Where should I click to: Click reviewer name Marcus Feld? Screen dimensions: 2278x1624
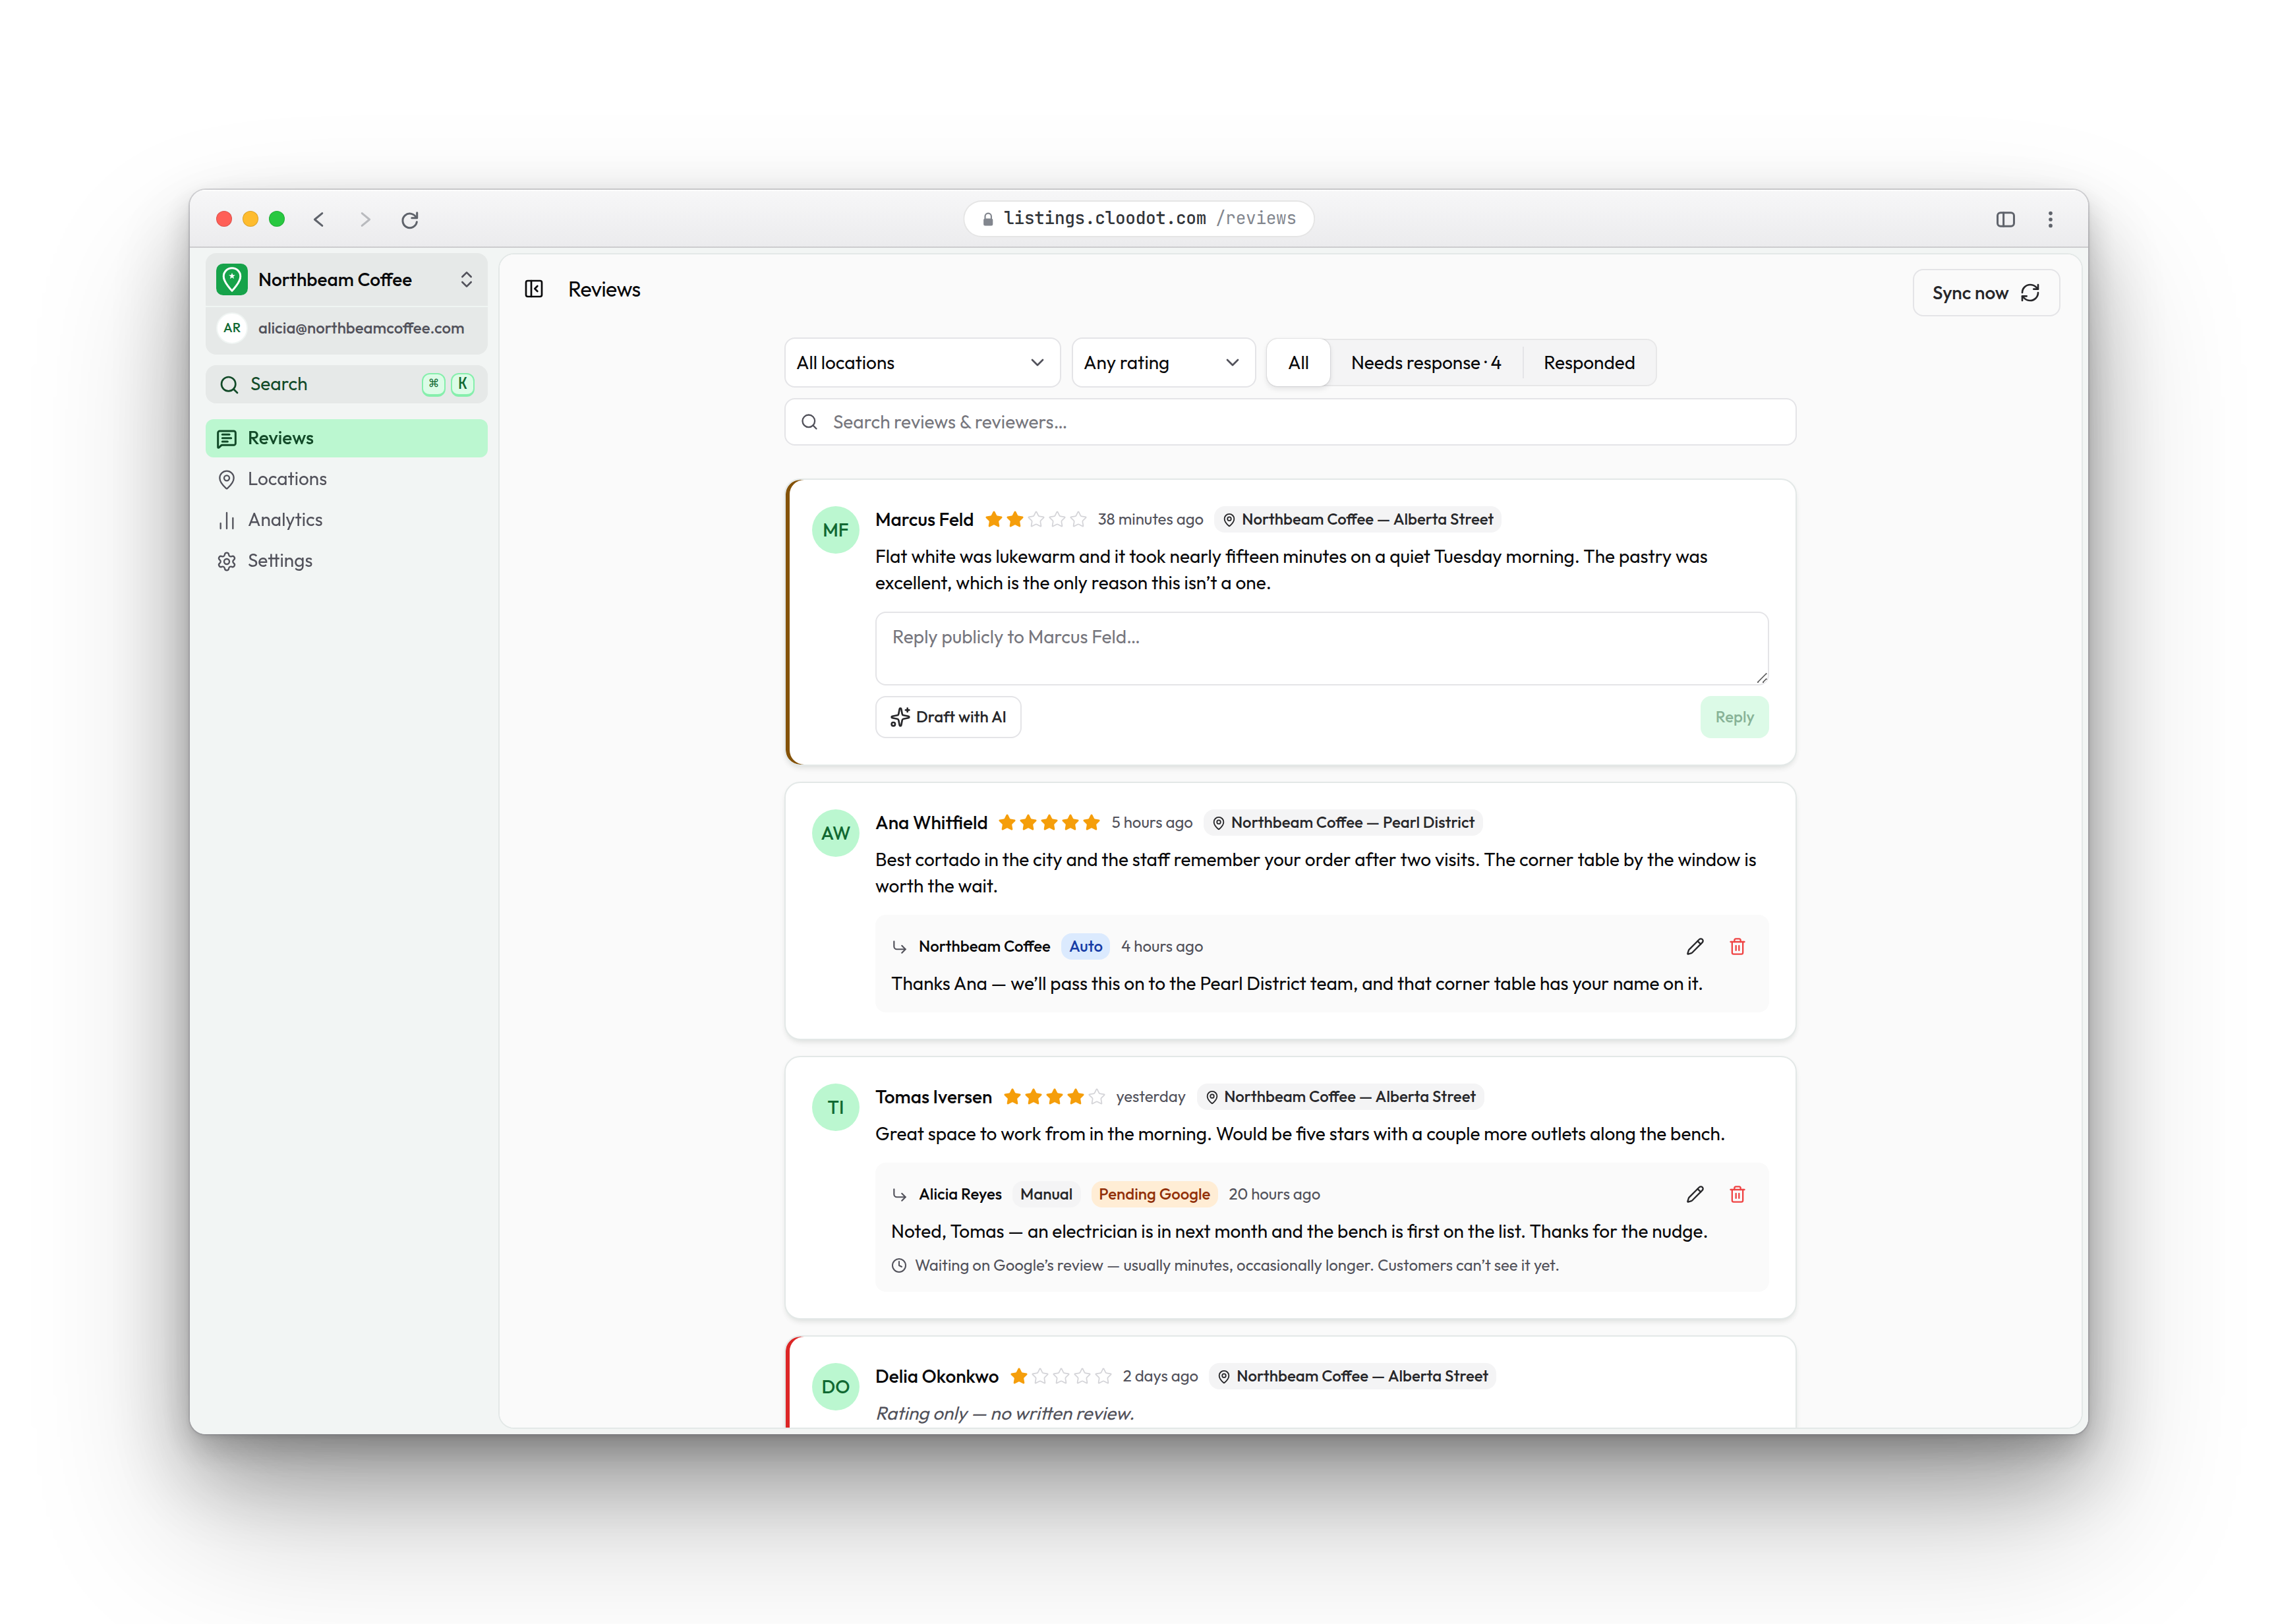pyautogui.click(x=924, y=519)
